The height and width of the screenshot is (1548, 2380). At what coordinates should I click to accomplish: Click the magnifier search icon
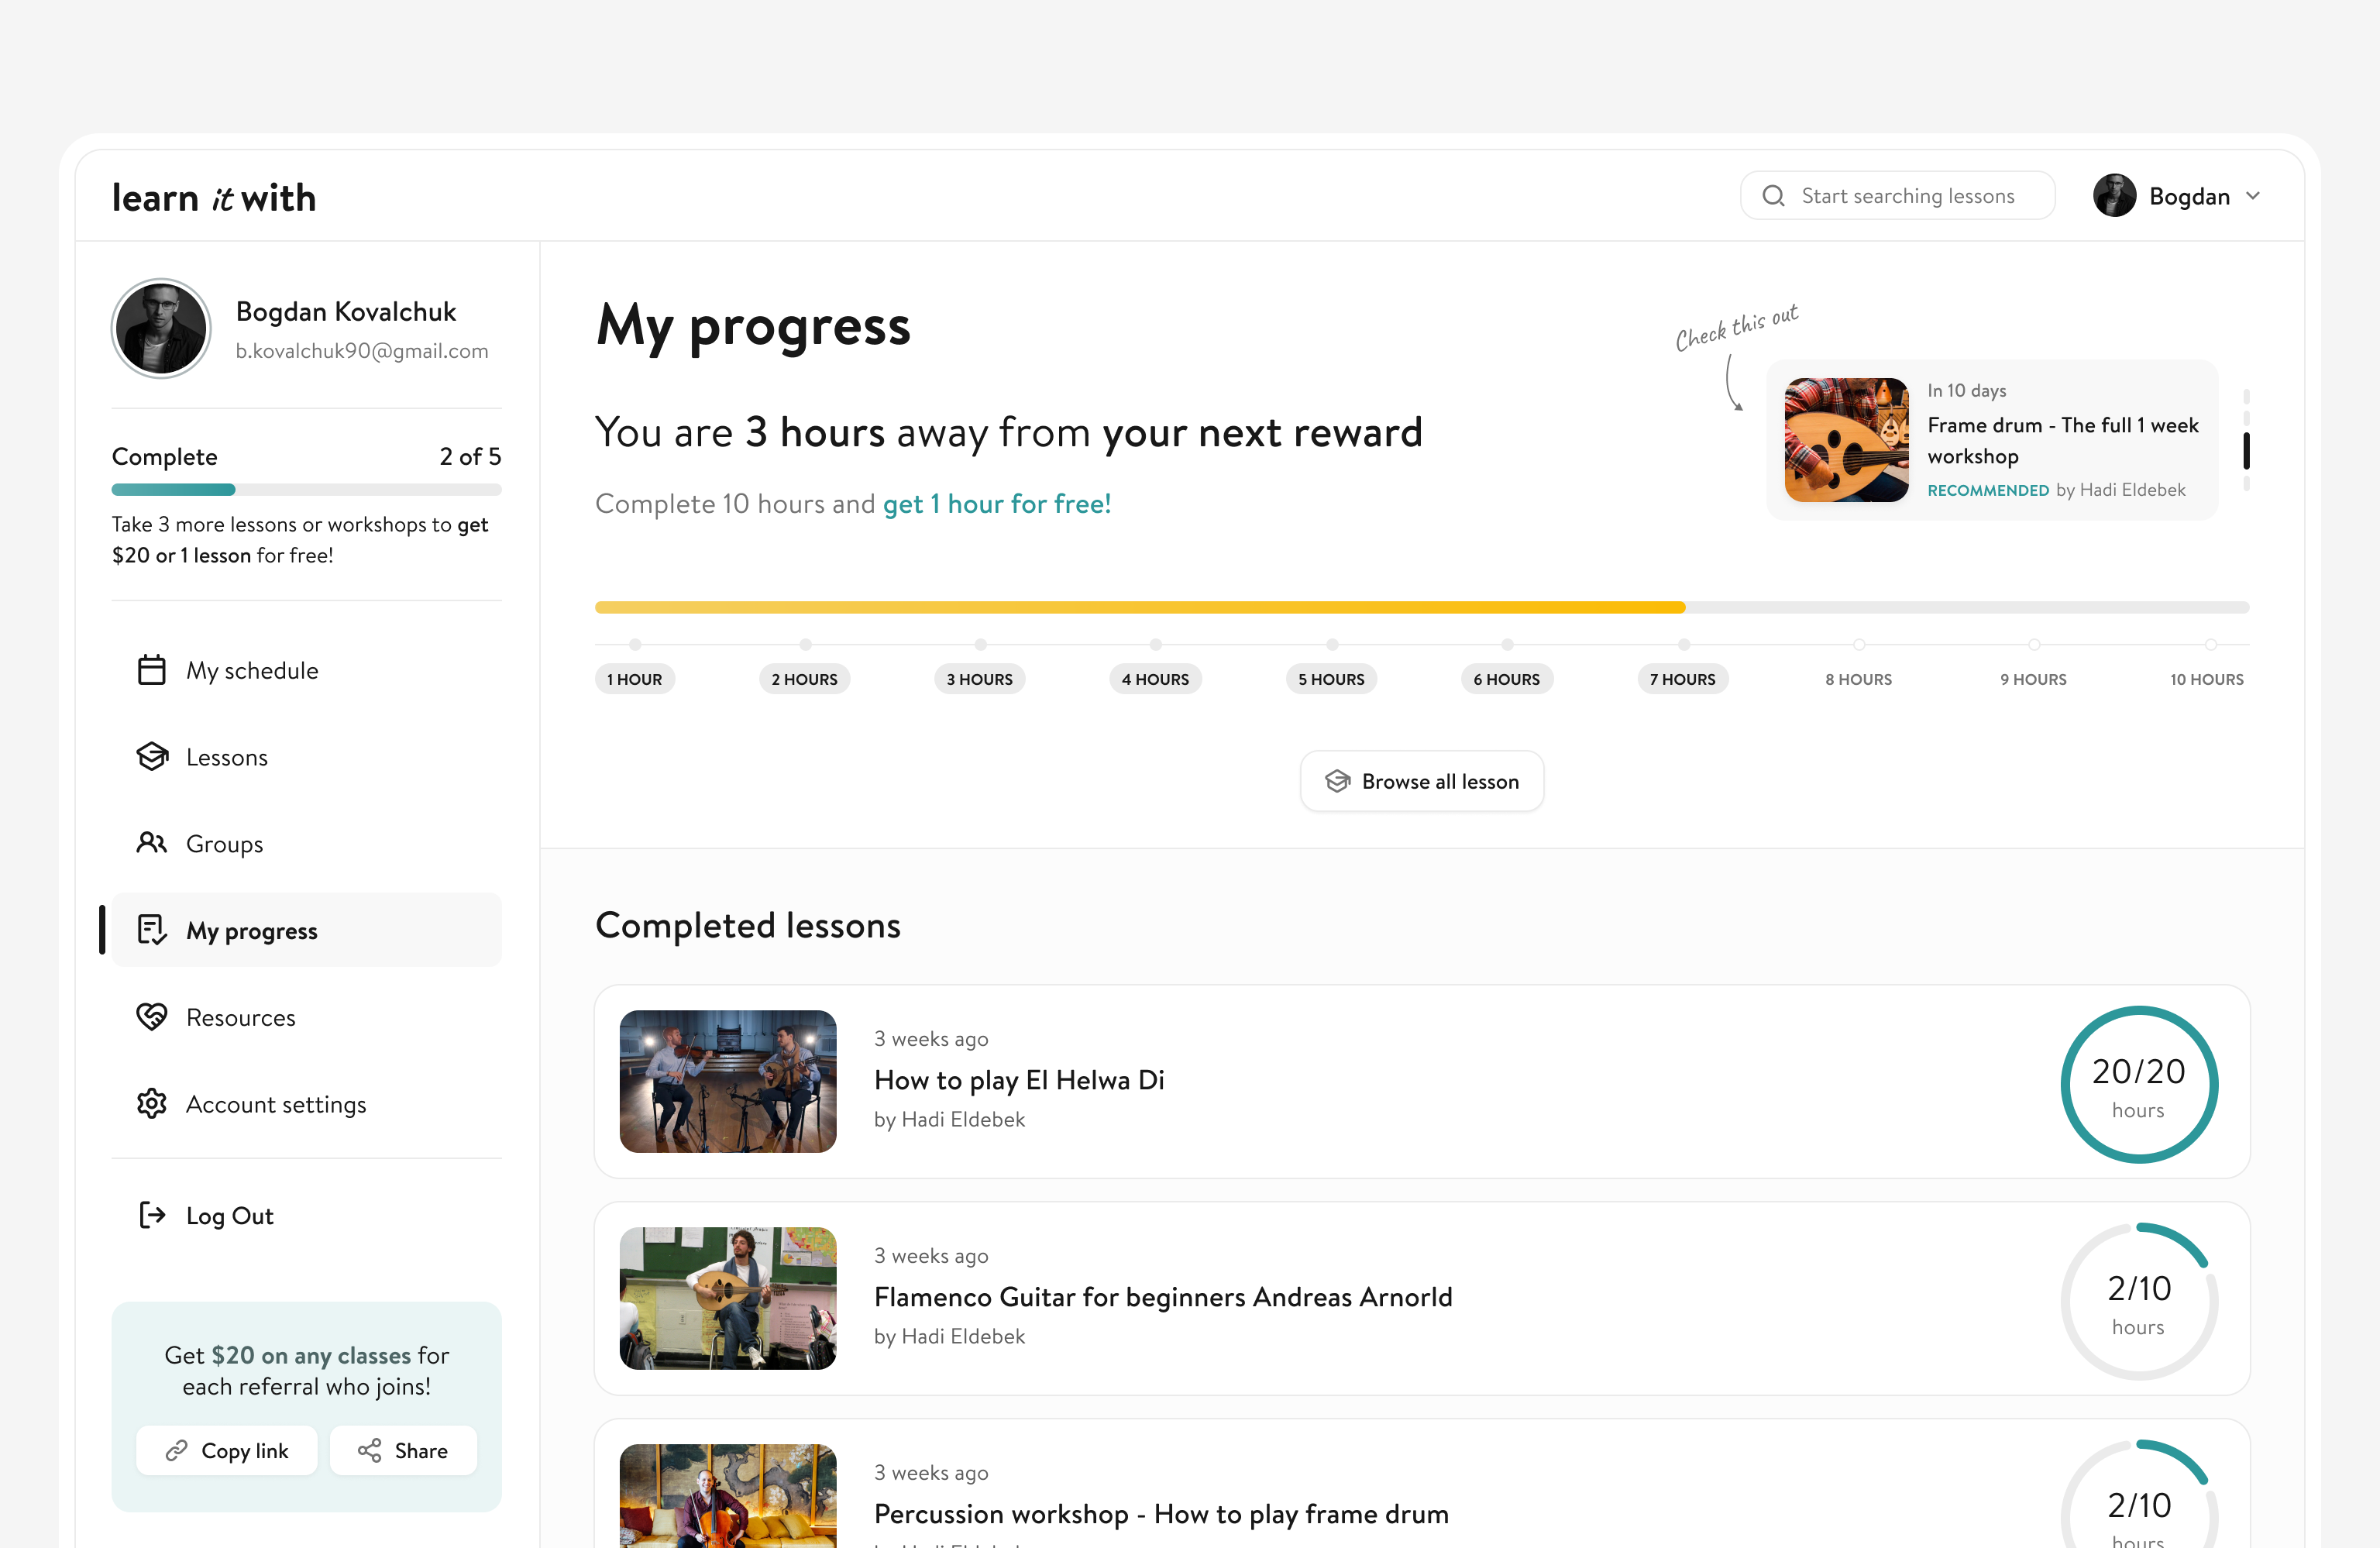coord(1773,196)
